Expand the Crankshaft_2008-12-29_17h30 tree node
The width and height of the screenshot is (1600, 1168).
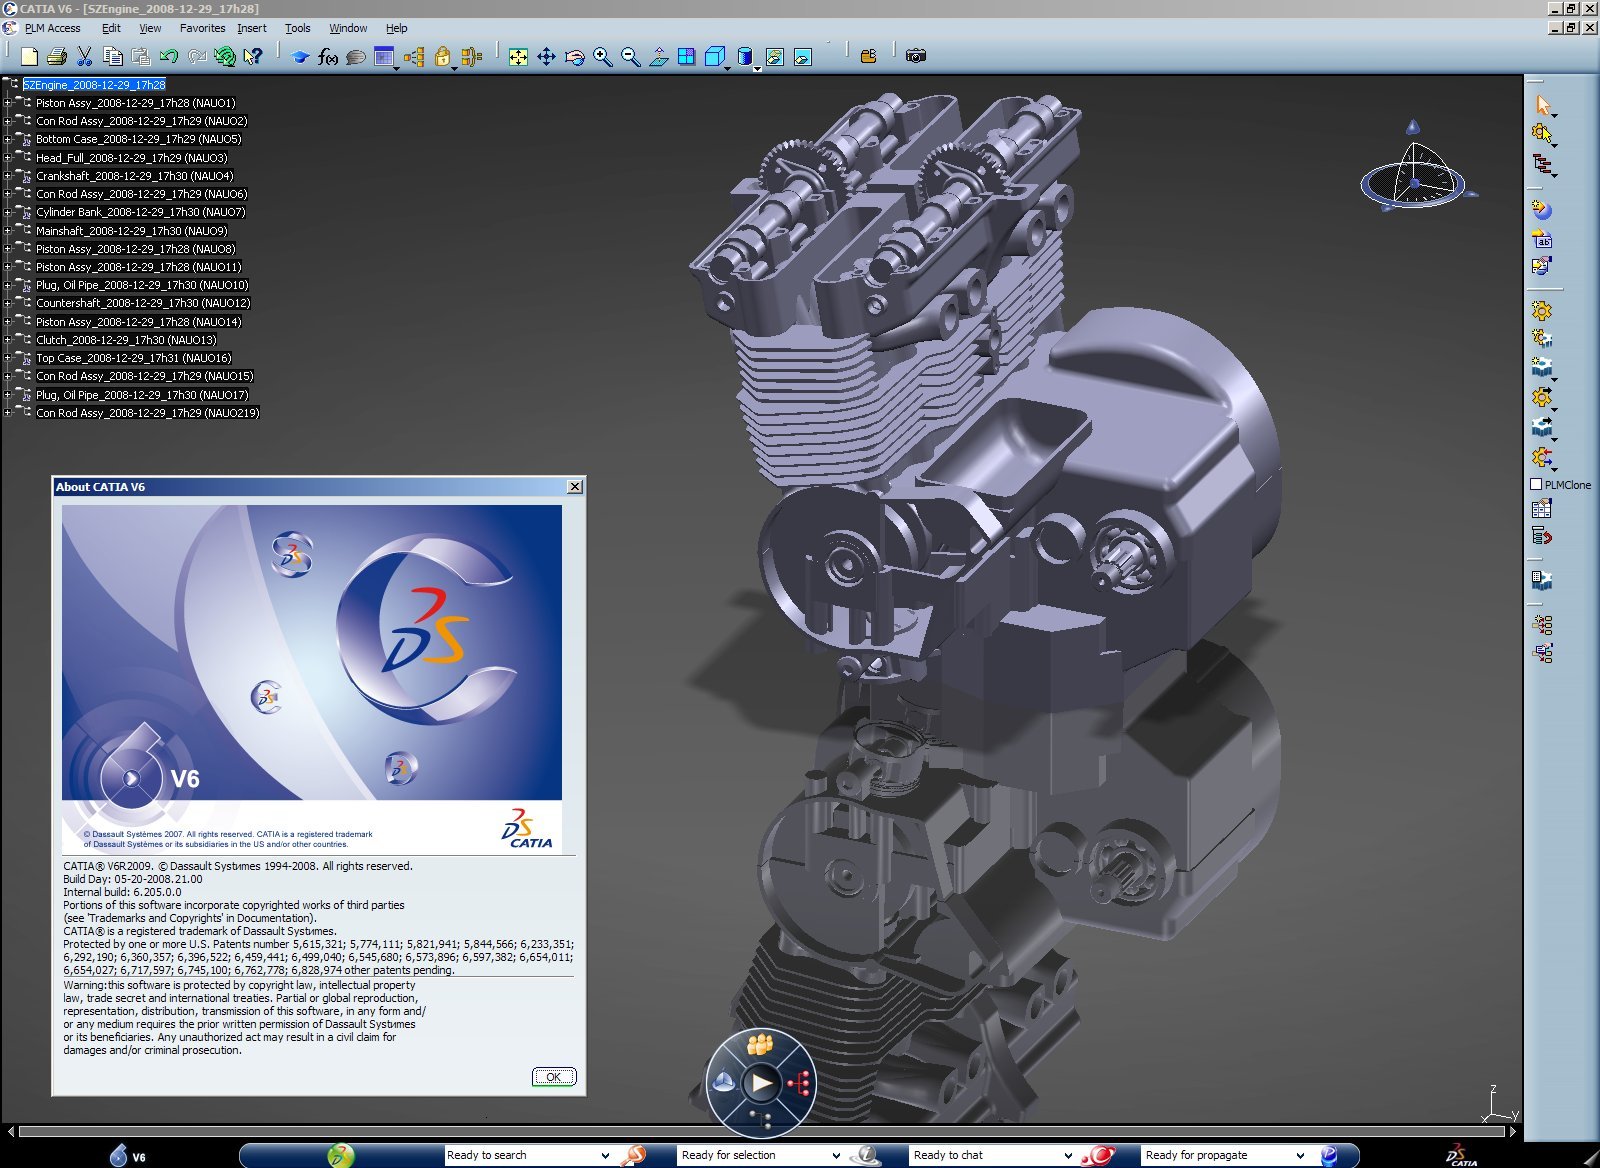pos(8,176)
